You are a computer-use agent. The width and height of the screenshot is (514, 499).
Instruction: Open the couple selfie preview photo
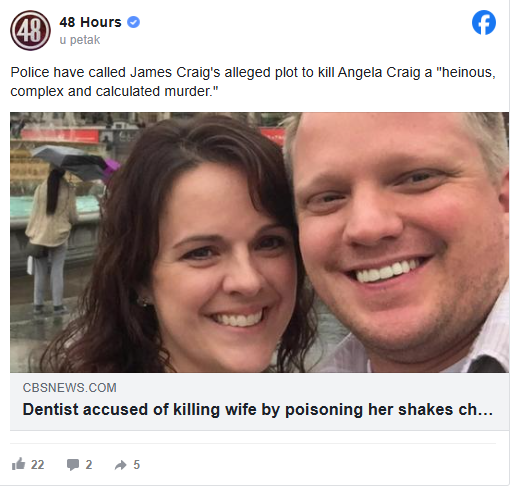click(259, 242)
